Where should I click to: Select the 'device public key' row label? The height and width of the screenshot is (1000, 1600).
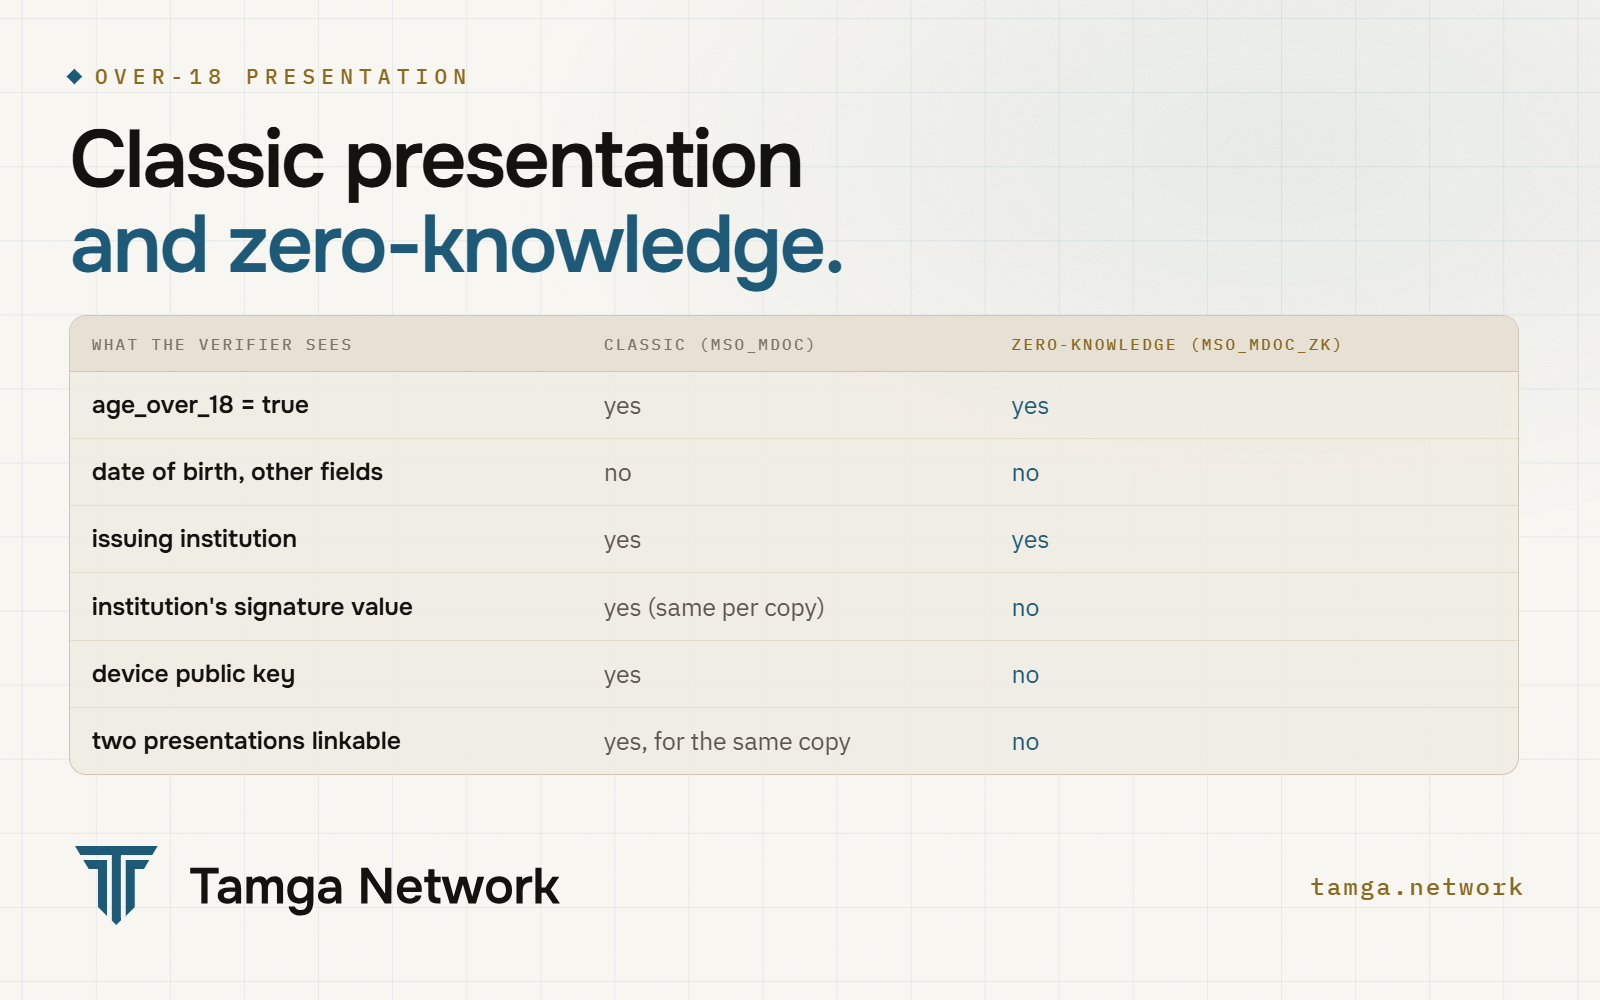[193, 674]
